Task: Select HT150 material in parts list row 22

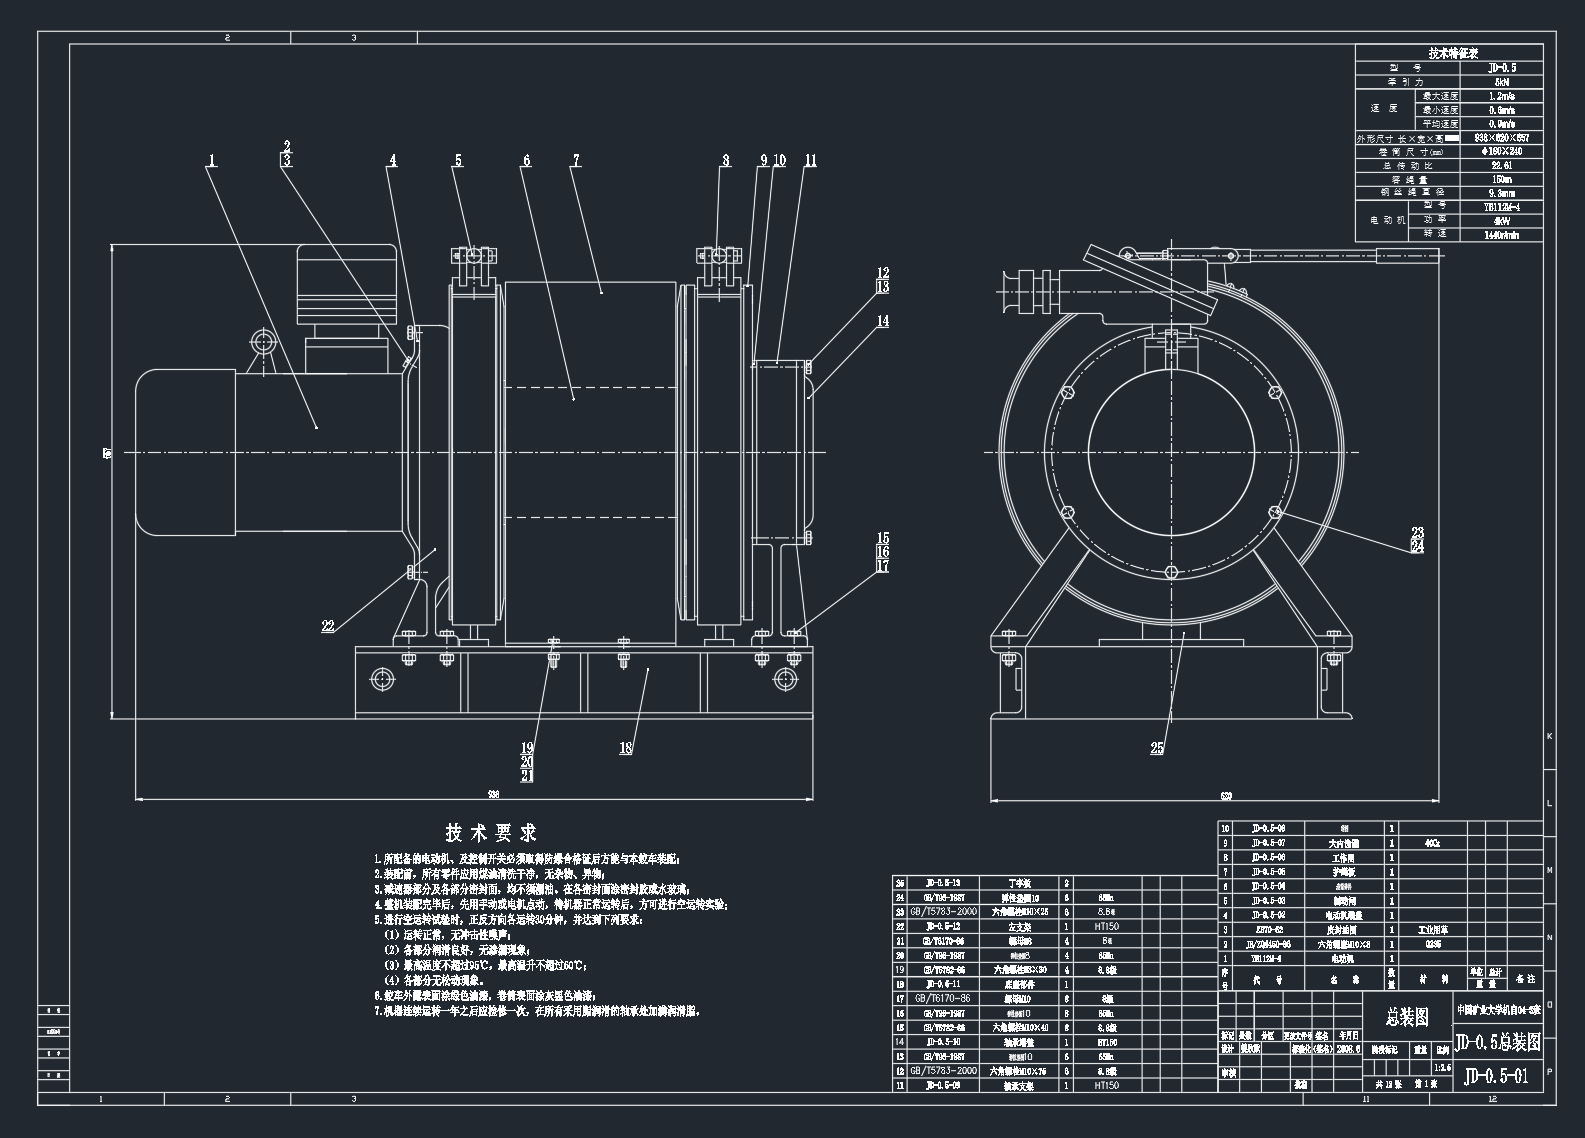Action: pyautogui.click(x=1106, y=926)
